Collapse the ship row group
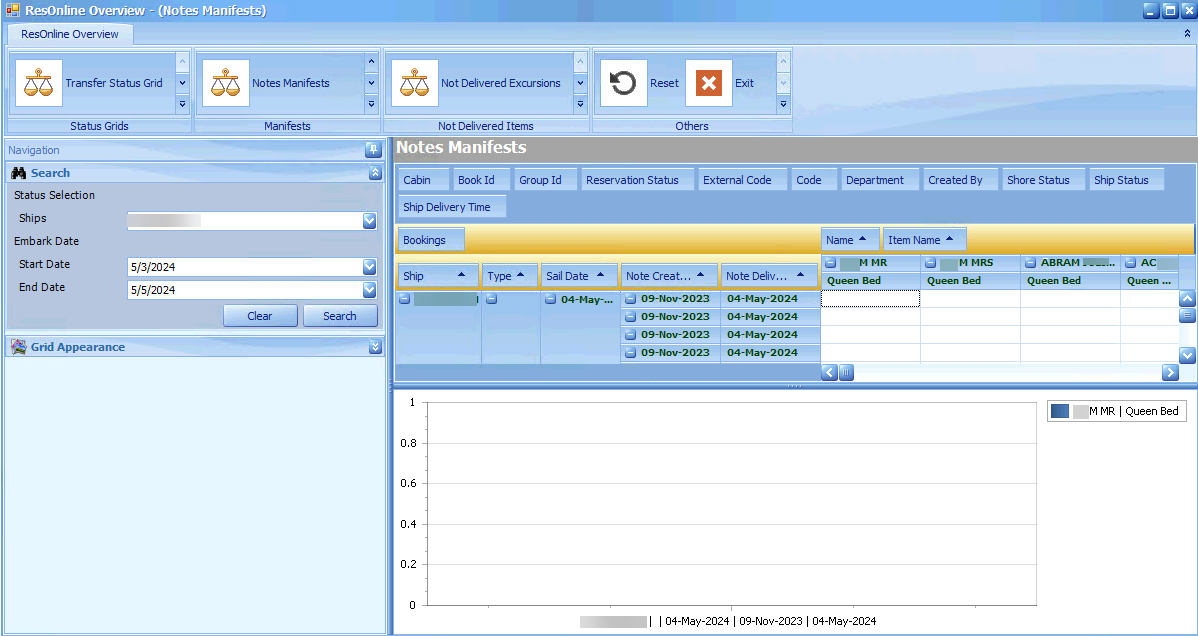This screenshot has width=1198, height=636. (x=405, y=299)
